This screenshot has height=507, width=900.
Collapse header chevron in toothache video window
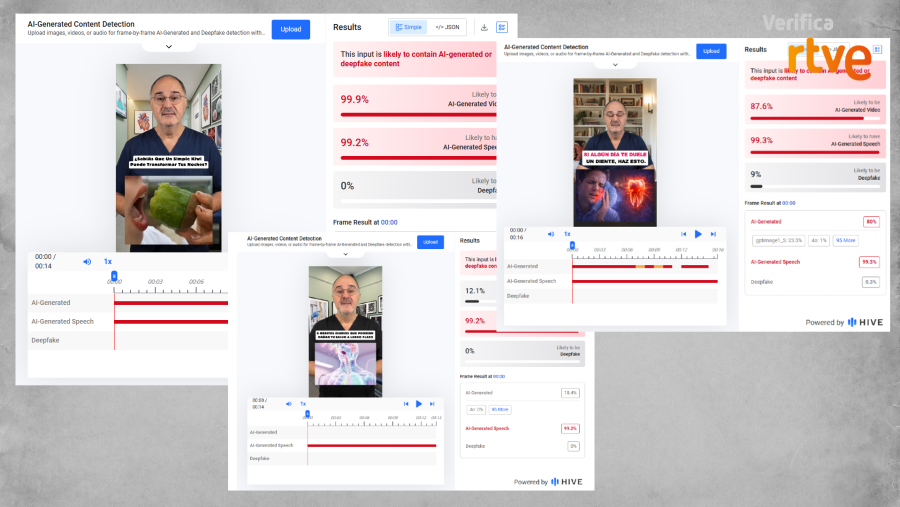coord(615,65)
